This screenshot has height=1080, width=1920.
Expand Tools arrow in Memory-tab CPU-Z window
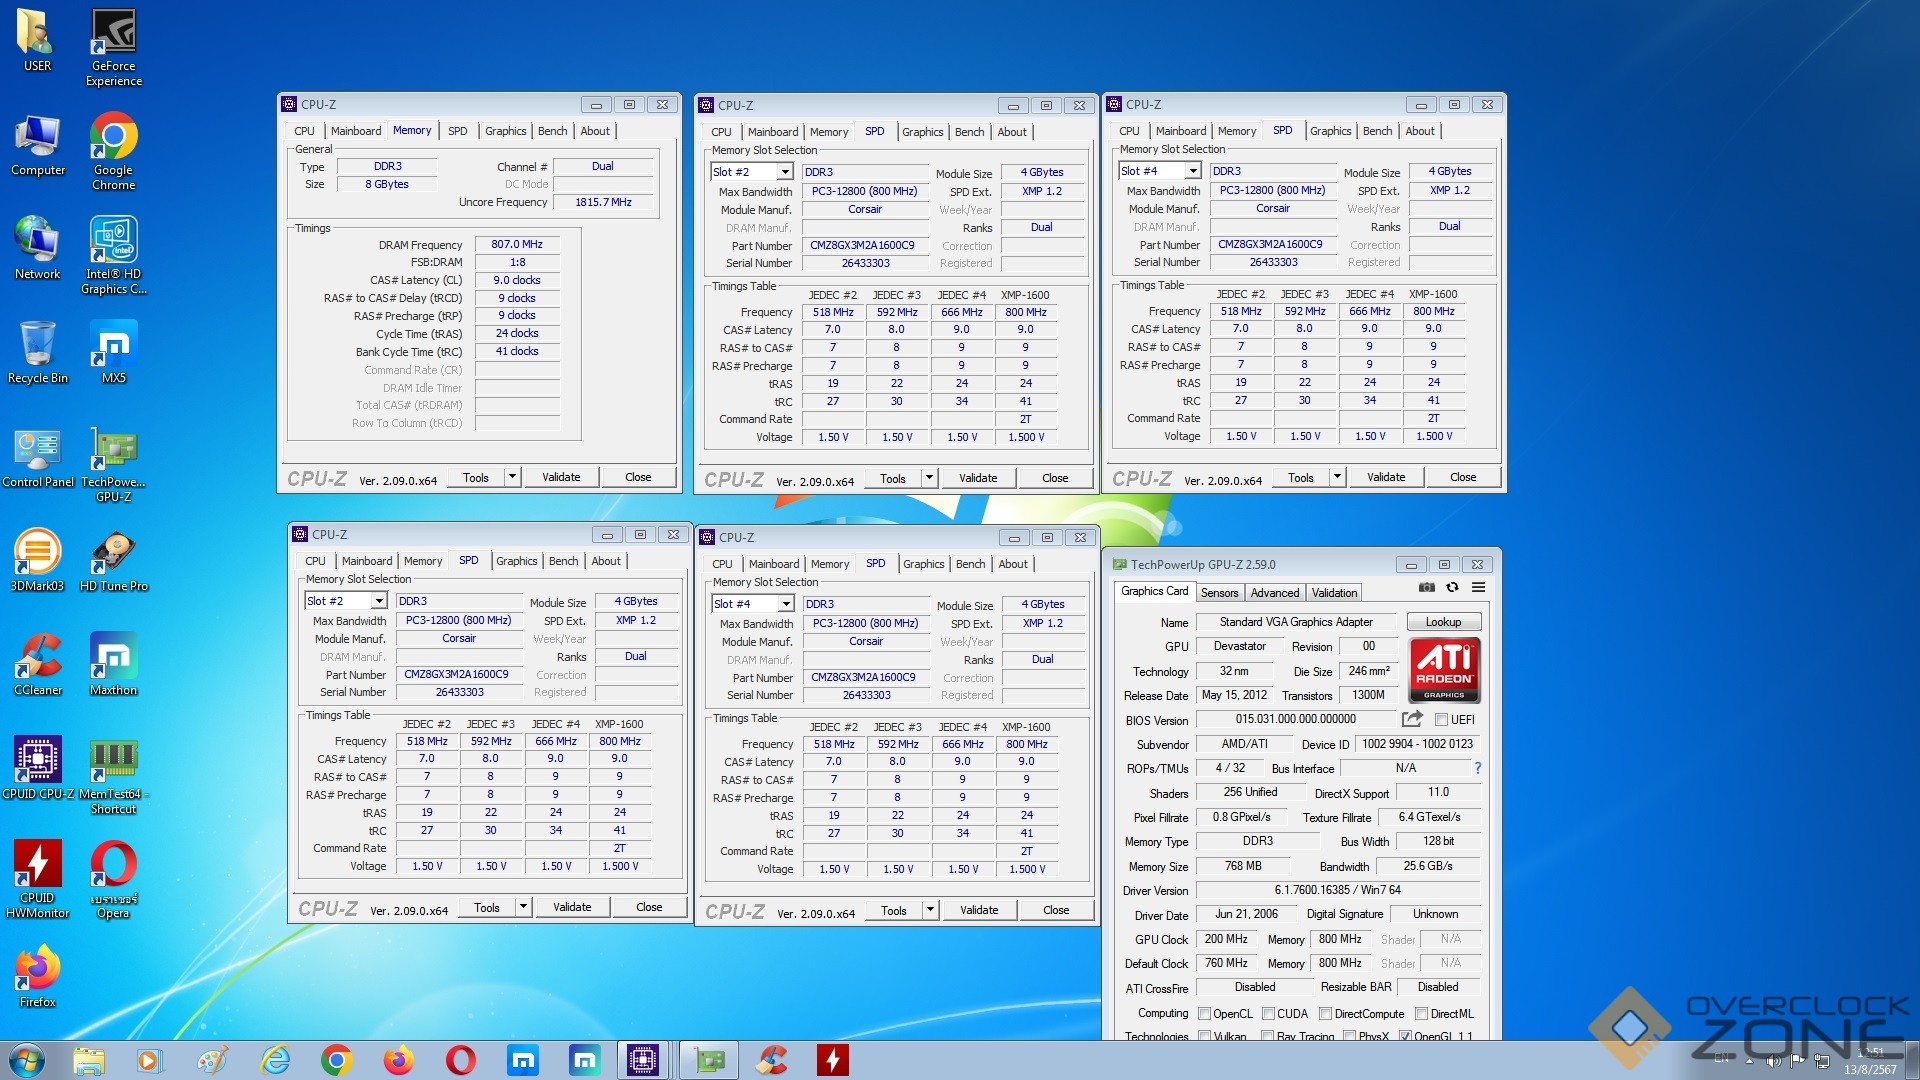[512, 477]
